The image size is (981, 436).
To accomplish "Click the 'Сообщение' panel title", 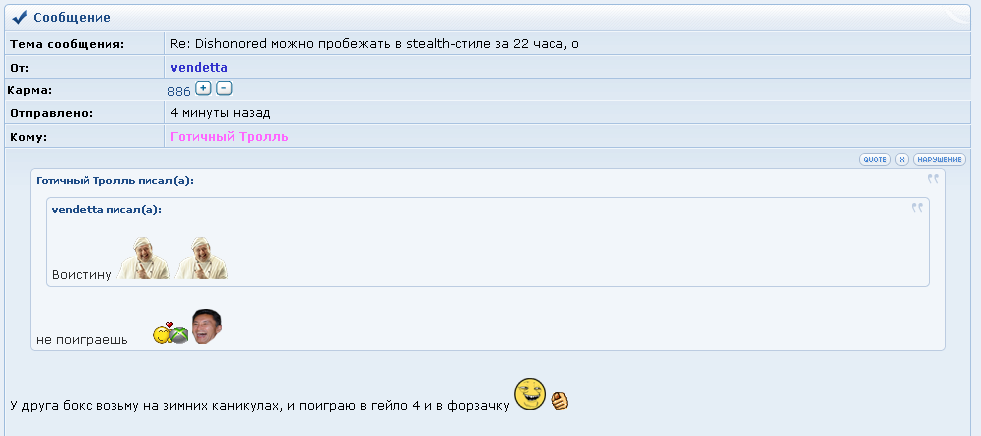I will coord(72,18).
